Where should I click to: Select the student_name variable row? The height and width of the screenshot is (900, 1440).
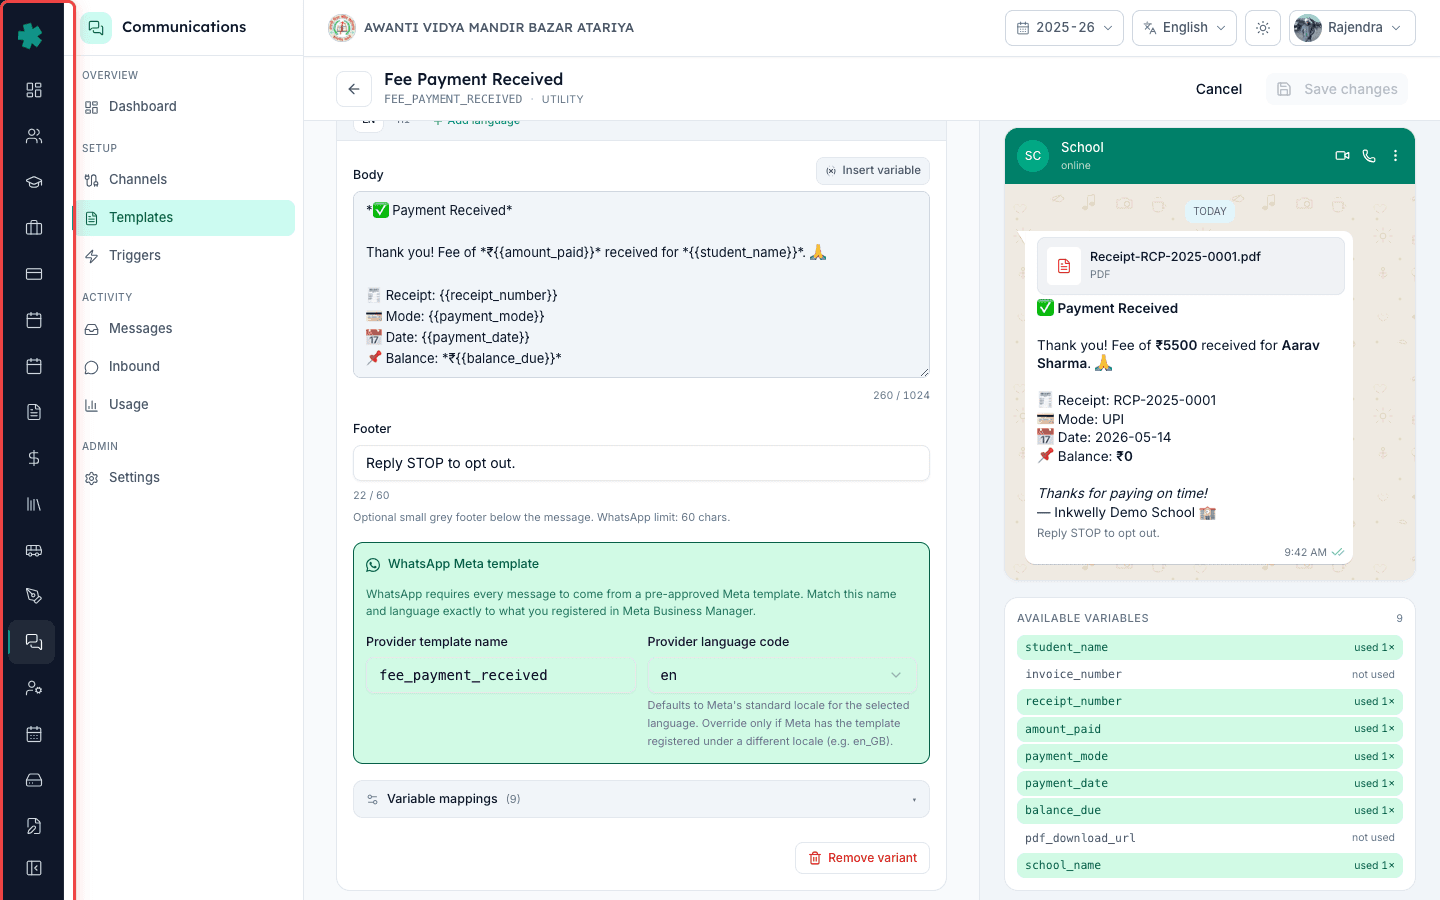1210,647
